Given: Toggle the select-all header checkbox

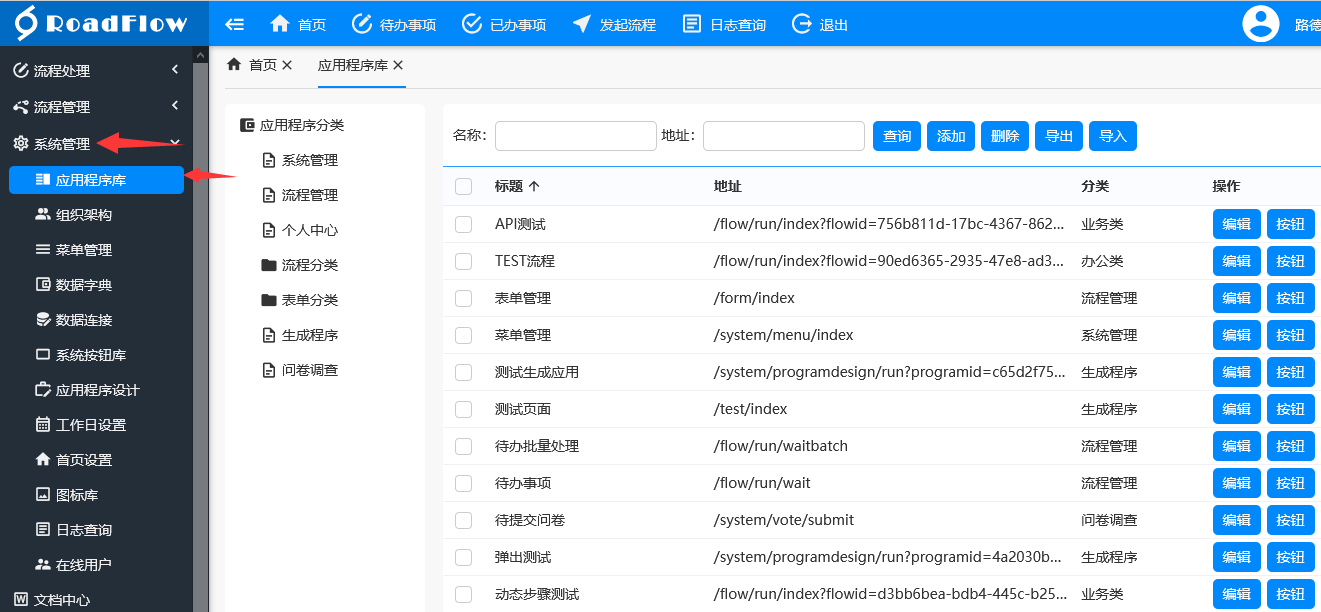Looking at the screenshot, I should pyautogui.click(x=463, y=186).
